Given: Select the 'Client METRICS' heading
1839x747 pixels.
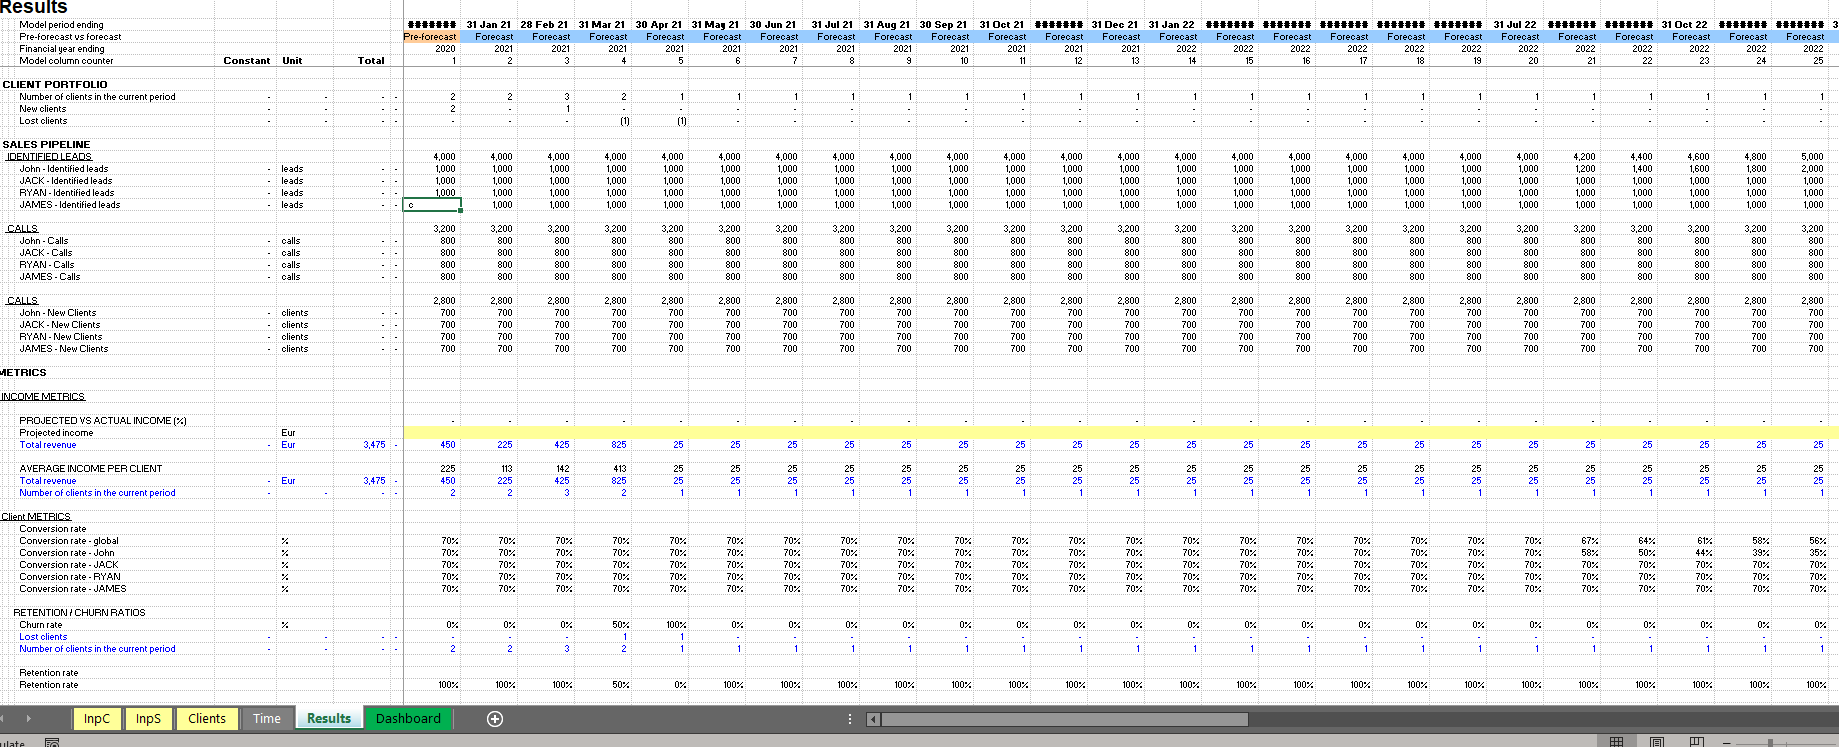Looking at the screenshot, I should (36, 517).
